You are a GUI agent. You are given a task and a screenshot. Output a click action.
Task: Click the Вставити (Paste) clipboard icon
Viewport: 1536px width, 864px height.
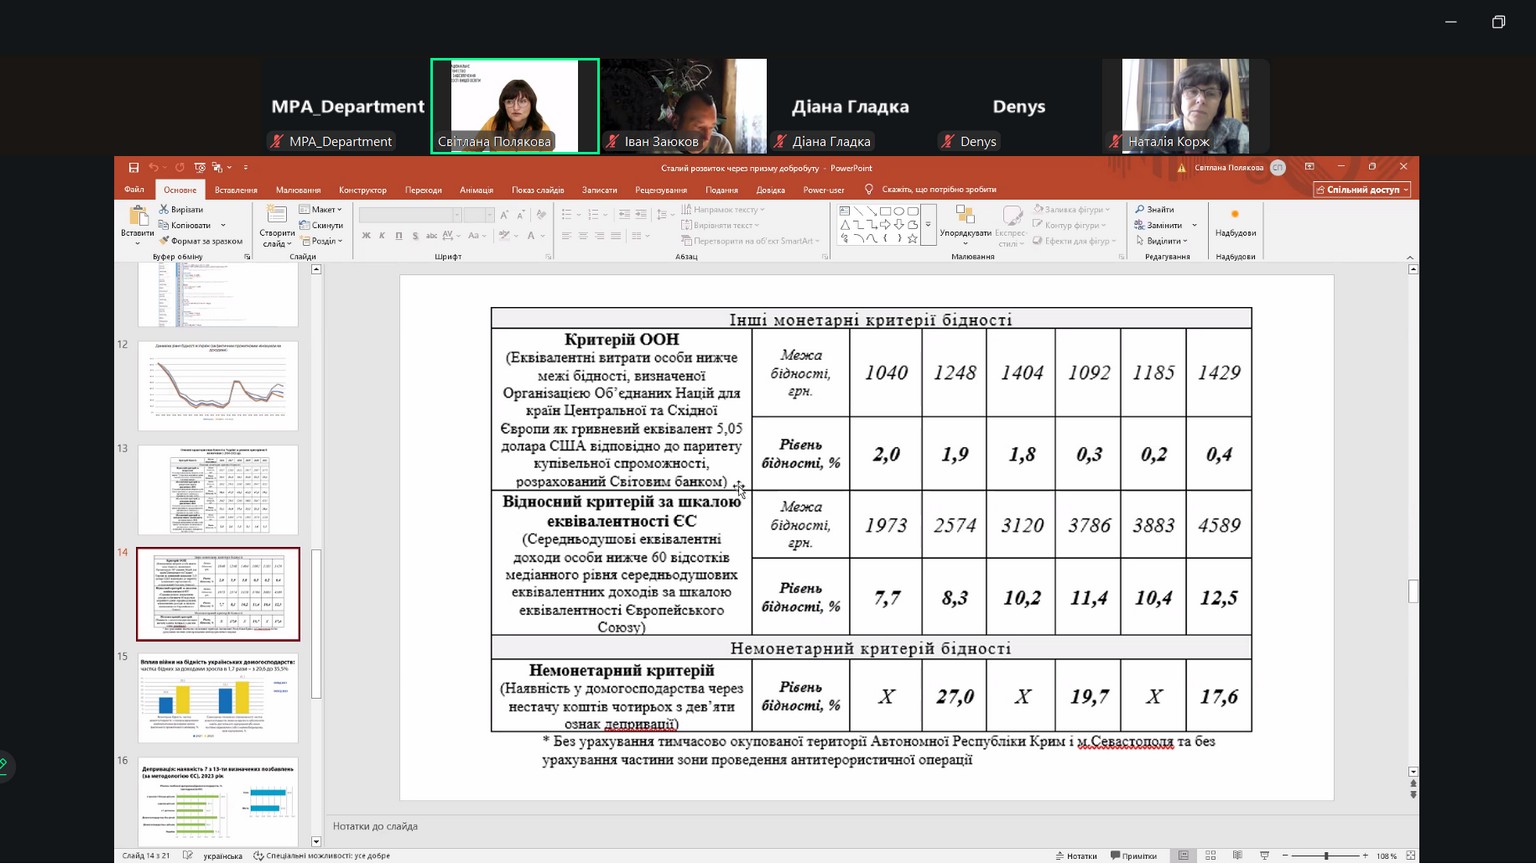(138, 219)
